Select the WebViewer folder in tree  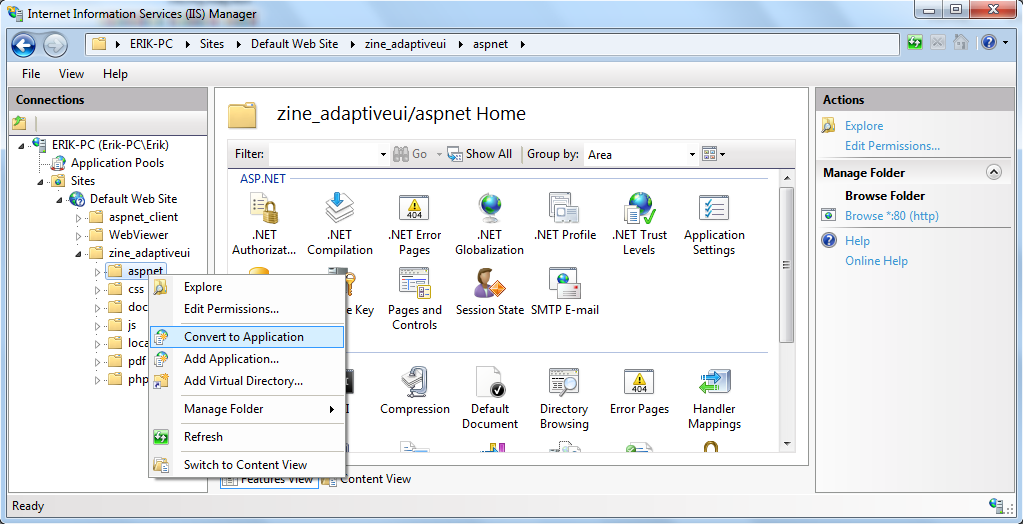pyautogui.click(x=138, y=235)
